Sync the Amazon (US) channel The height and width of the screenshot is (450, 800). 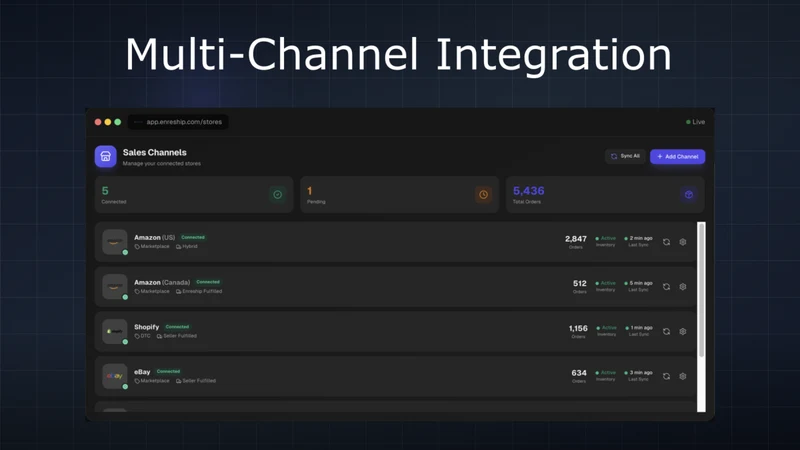[666, 242]
